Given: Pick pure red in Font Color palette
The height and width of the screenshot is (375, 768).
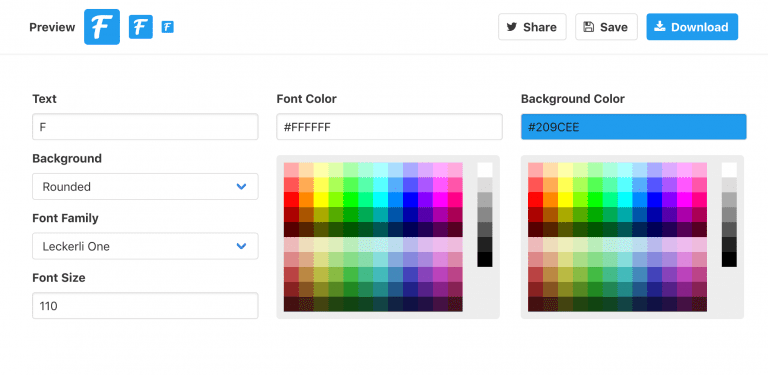Looking at the screenshot, I should [291, 200].
